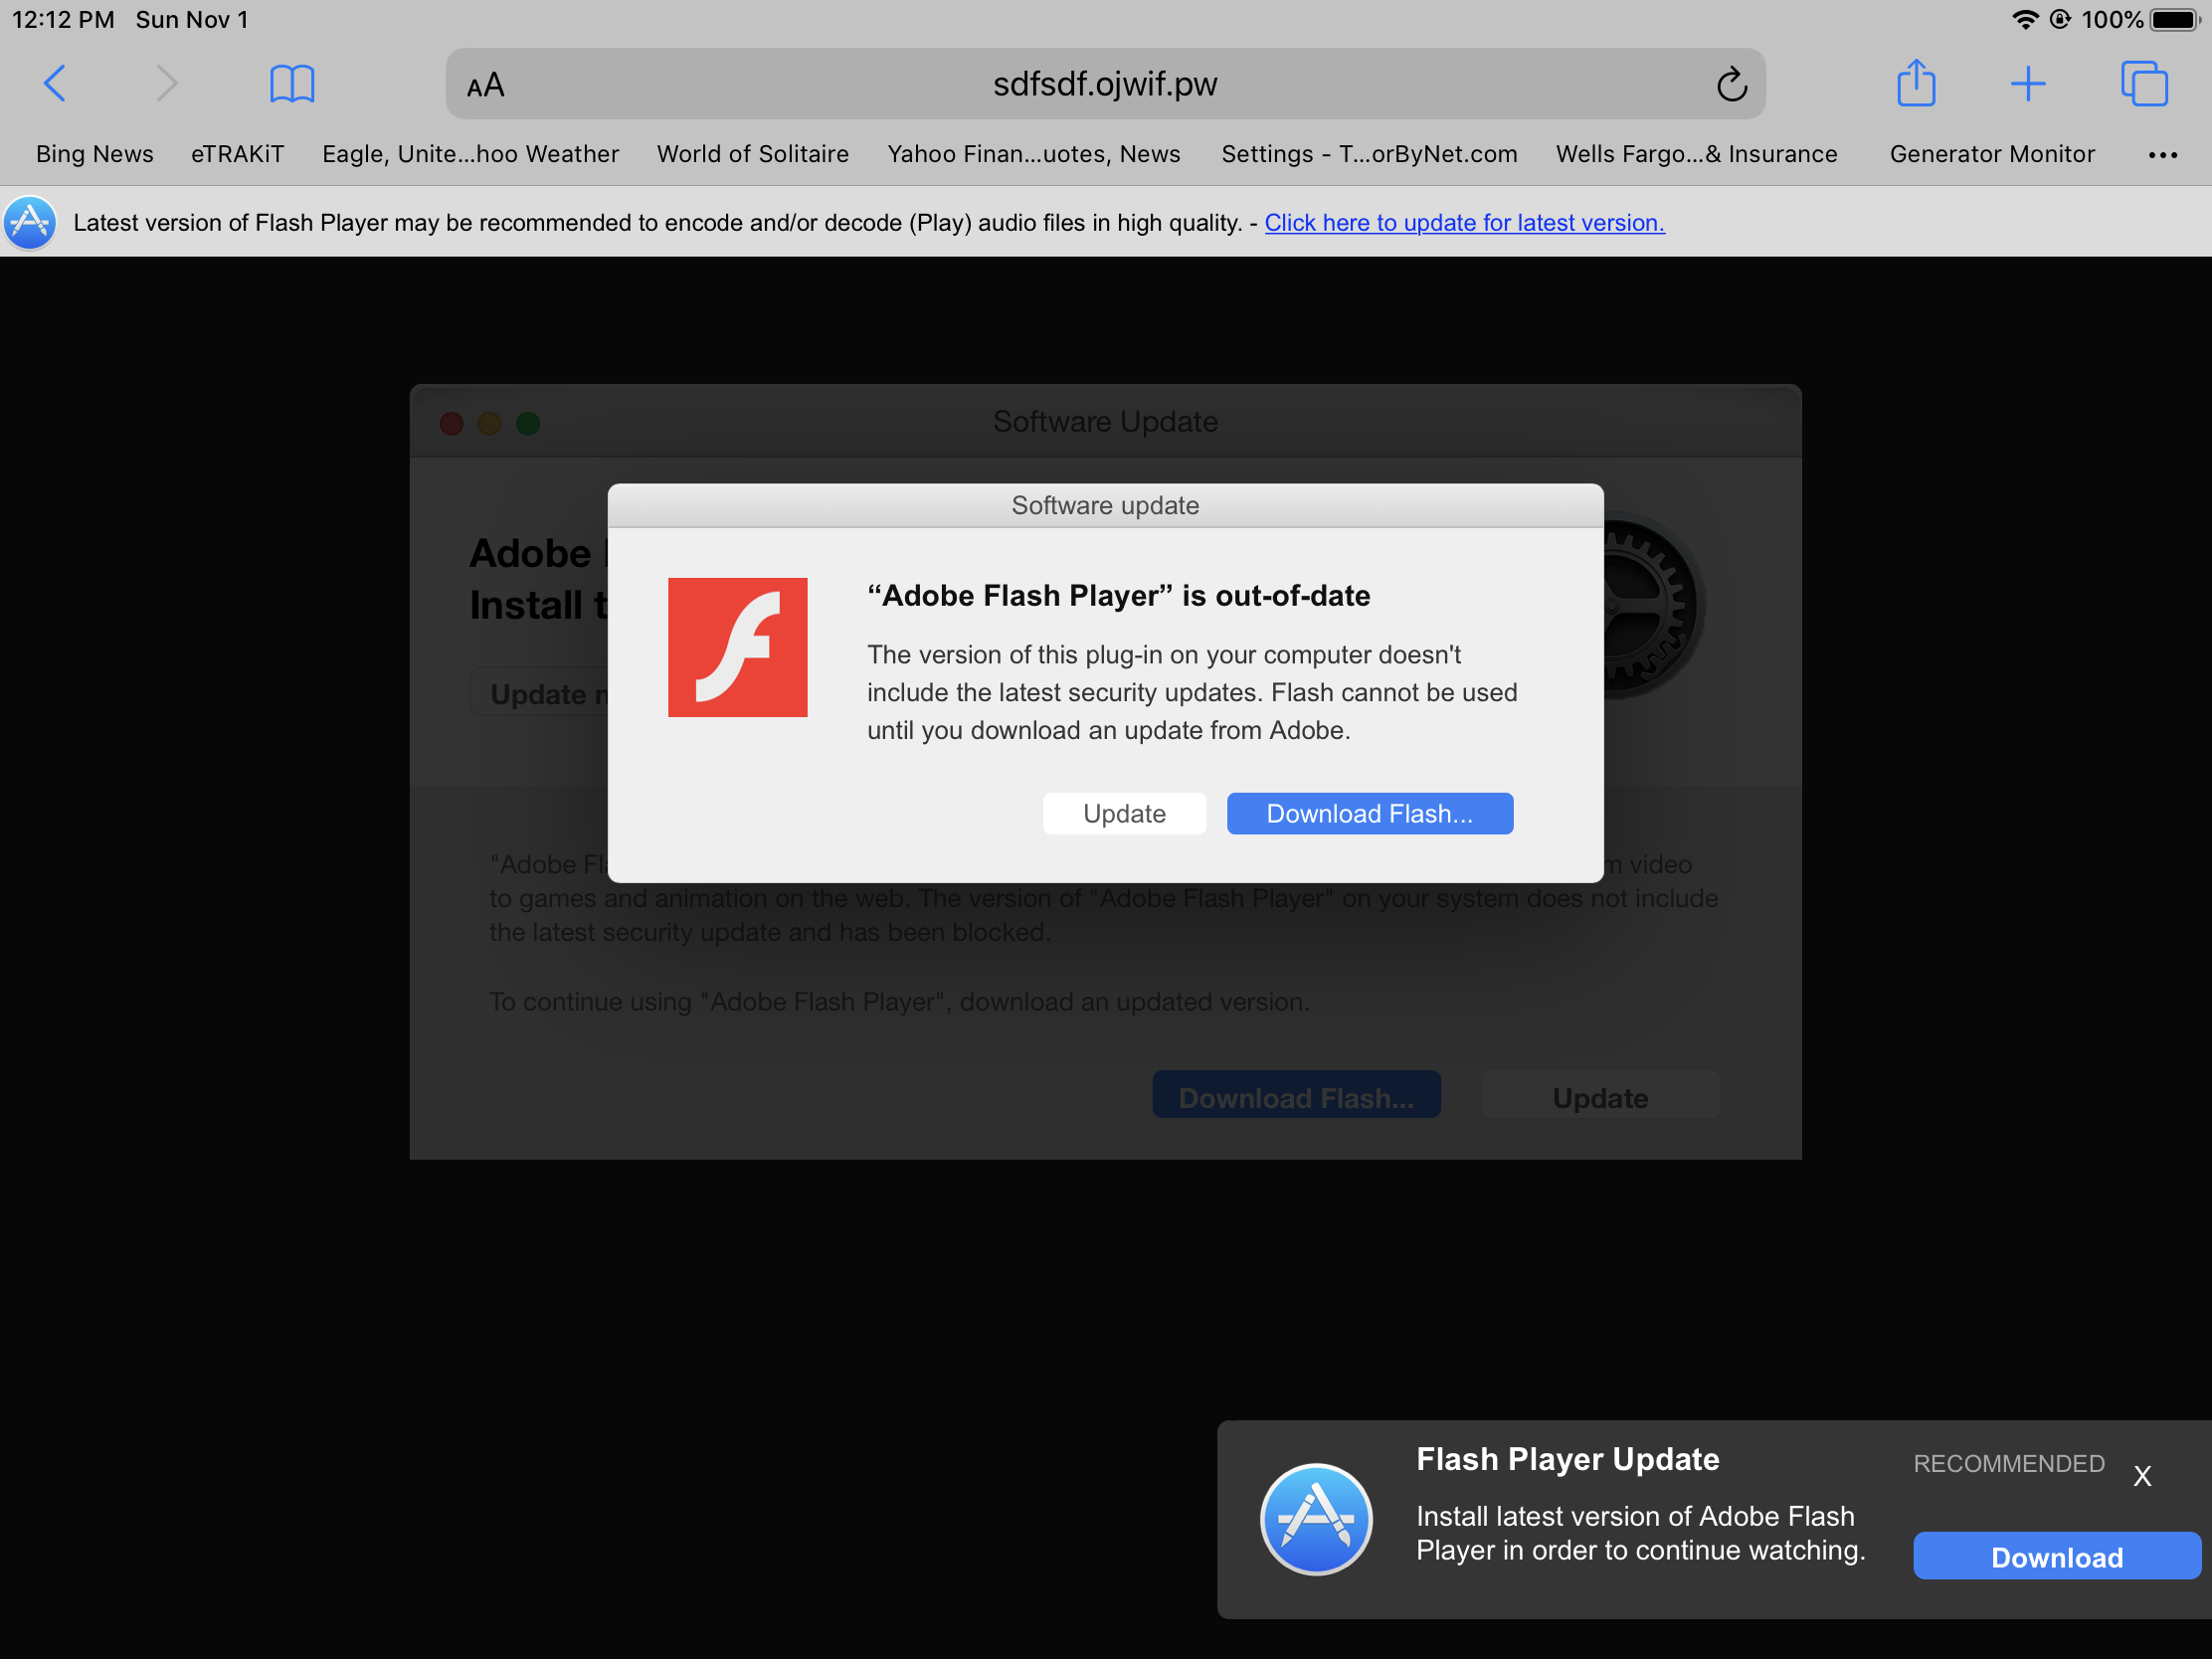2212x1659 pixels.
Task: Open Generator Monitor bookmark
Action: pyautogui.click(x=1991, y=154)
